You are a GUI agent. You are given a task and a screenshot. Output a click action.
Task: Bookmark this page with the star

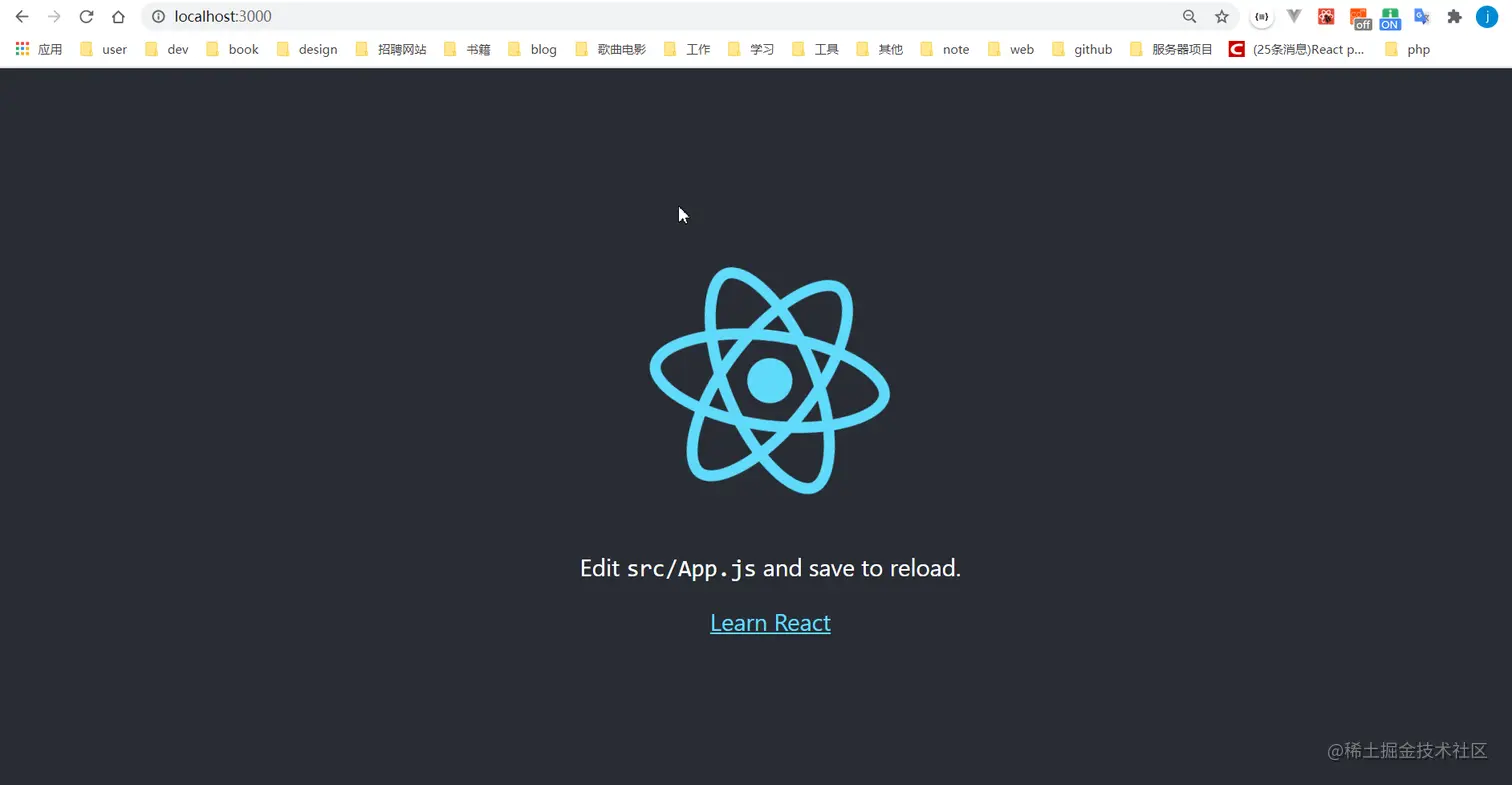[1221, 16]
